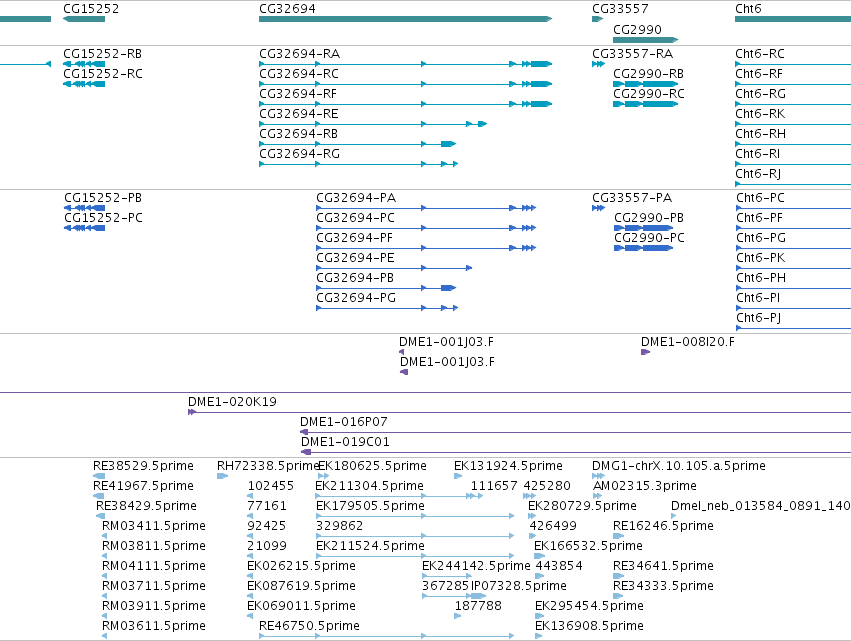Viewport: 851px width, 641px height.
Task: Select clone end DME1-008I20.F
Action: pyautogui.click(x=688, y=342)
